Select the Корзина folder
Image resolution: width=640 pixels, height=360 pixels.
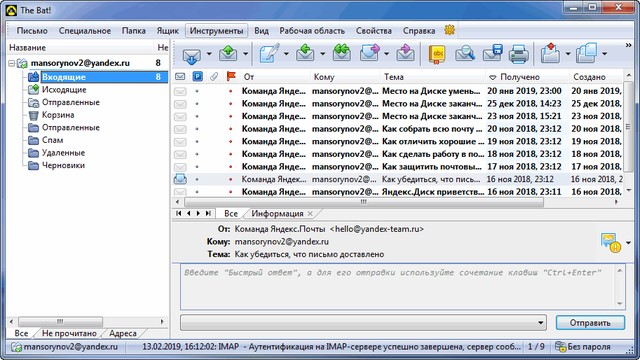pyautogui.click(x=58, y=115)
